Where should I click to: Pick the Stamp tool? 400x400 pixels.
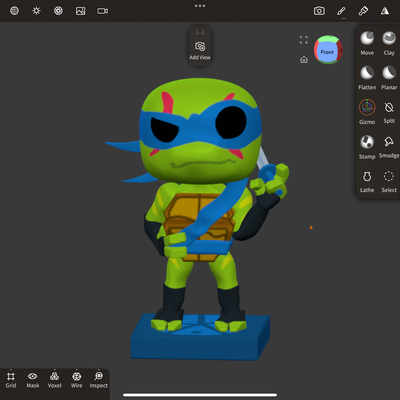[x=367, y=147]
